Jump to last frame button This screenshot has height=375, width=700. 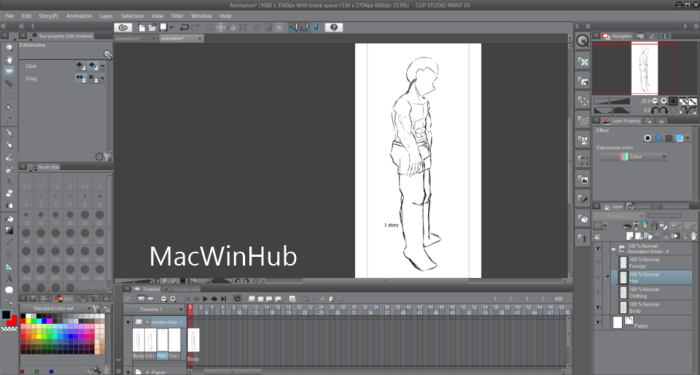coord(224,299)
